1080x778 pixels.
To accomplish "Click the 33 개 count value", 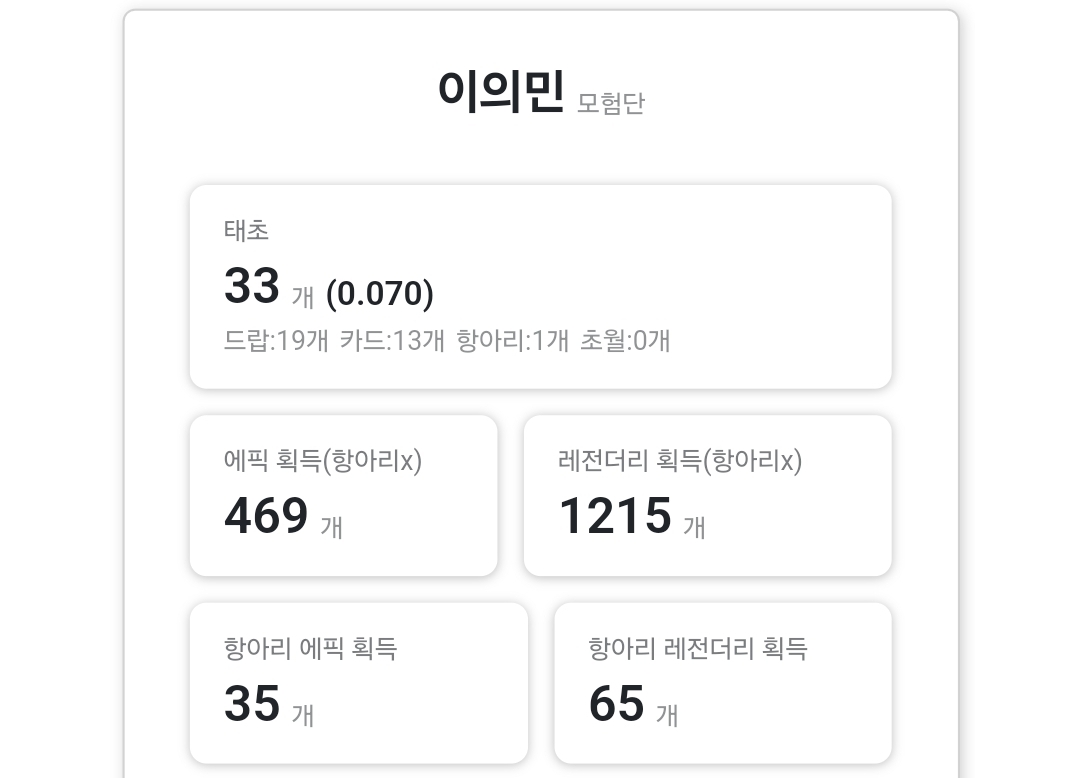I will pos(269,286).
